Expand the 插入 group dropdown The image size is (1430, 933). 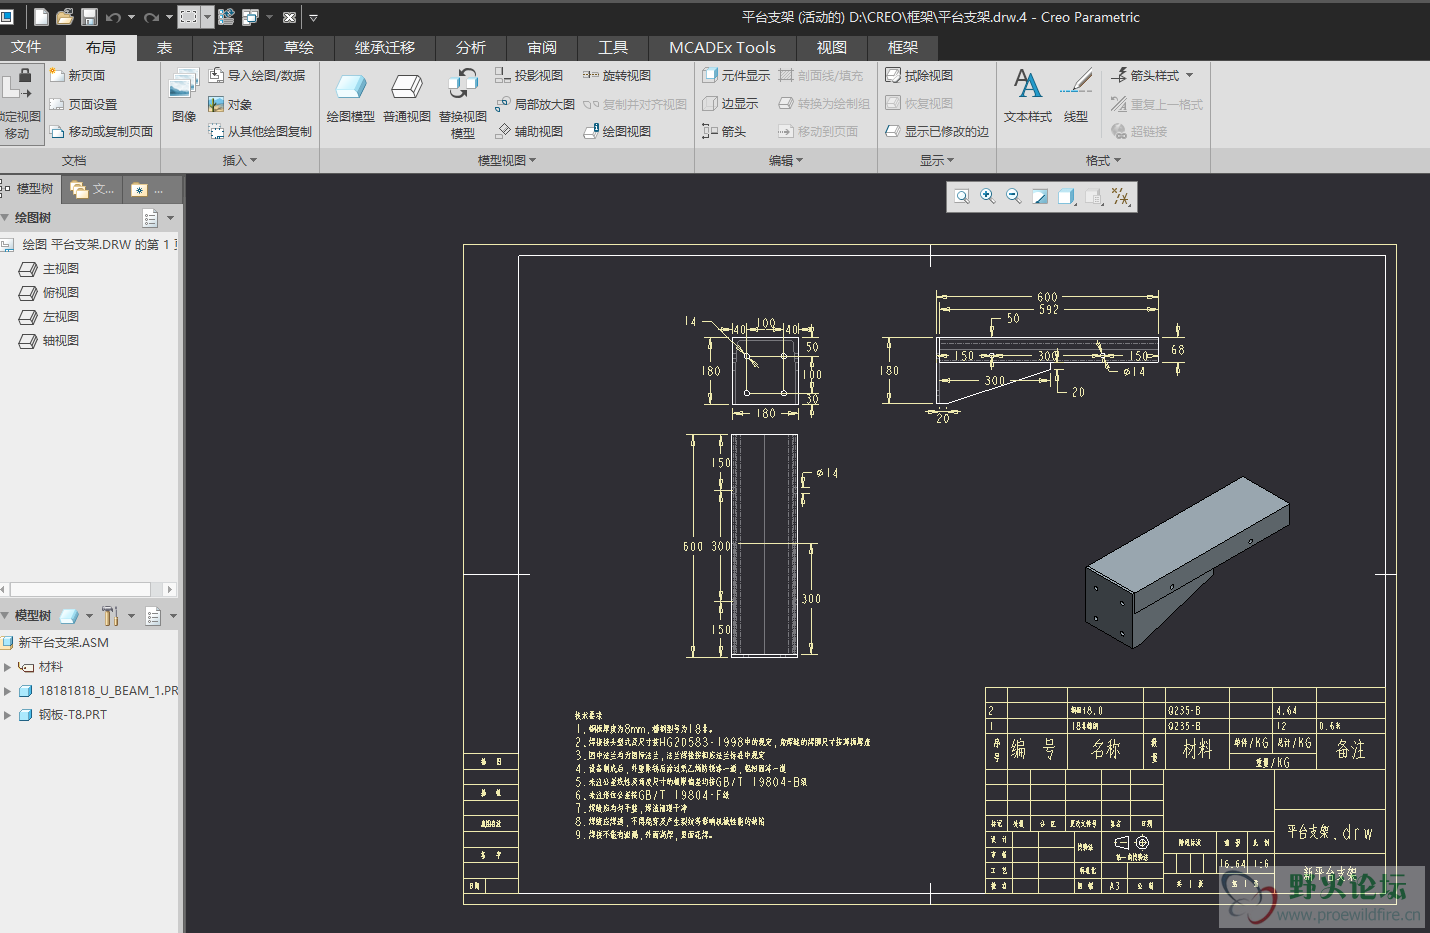[240, 160]
